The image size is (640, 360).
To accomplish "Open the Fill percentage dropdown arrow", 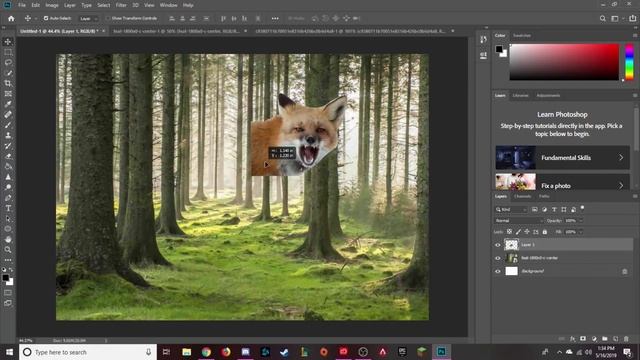I will [x=581, y=232].
